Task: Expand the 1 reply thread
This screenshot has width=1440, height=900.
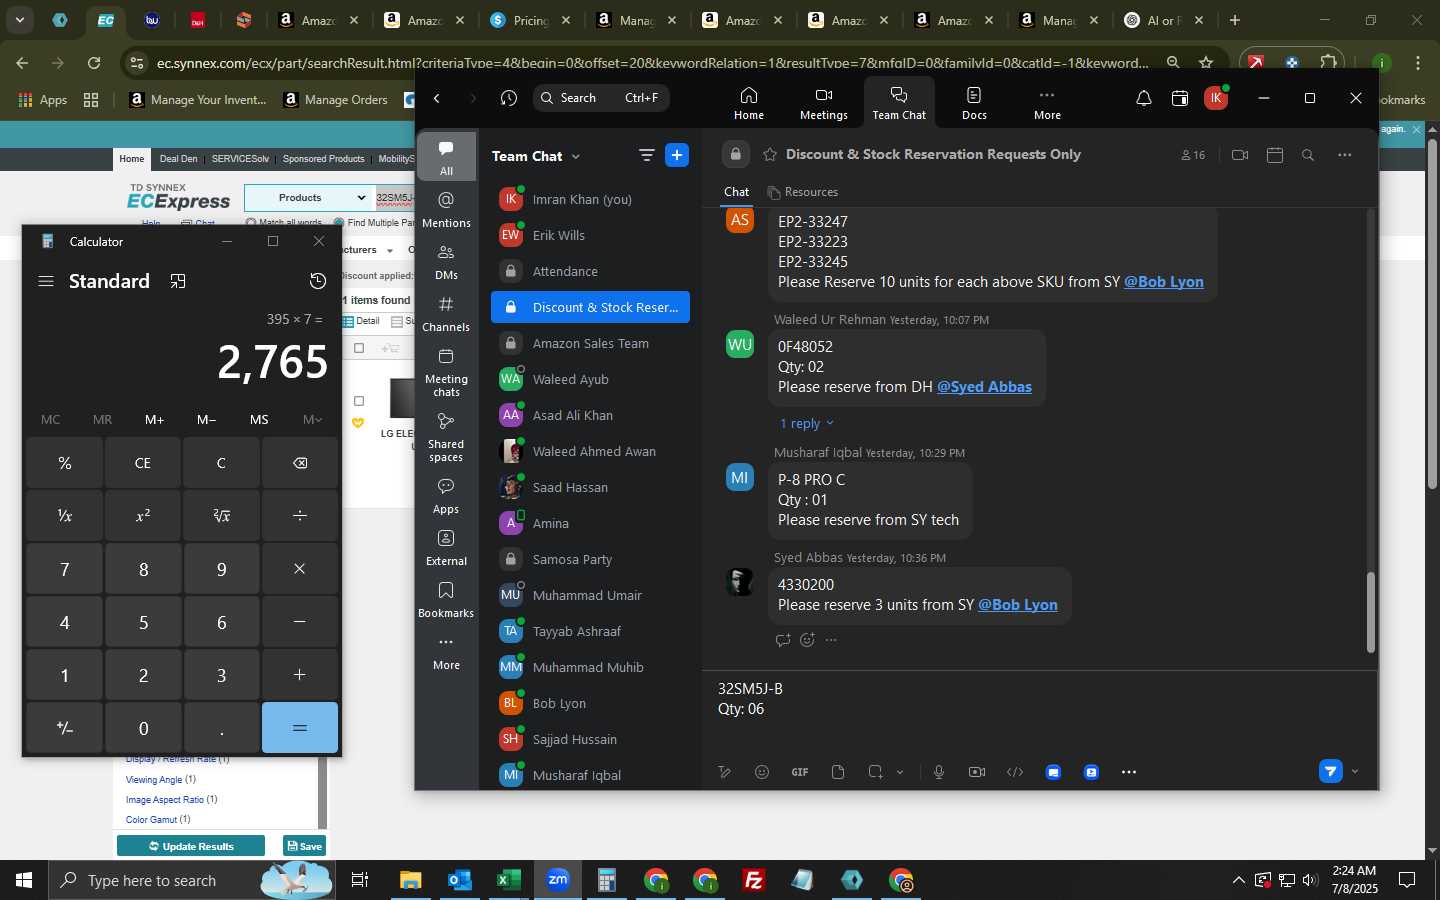Action: (x=806, y=423)
